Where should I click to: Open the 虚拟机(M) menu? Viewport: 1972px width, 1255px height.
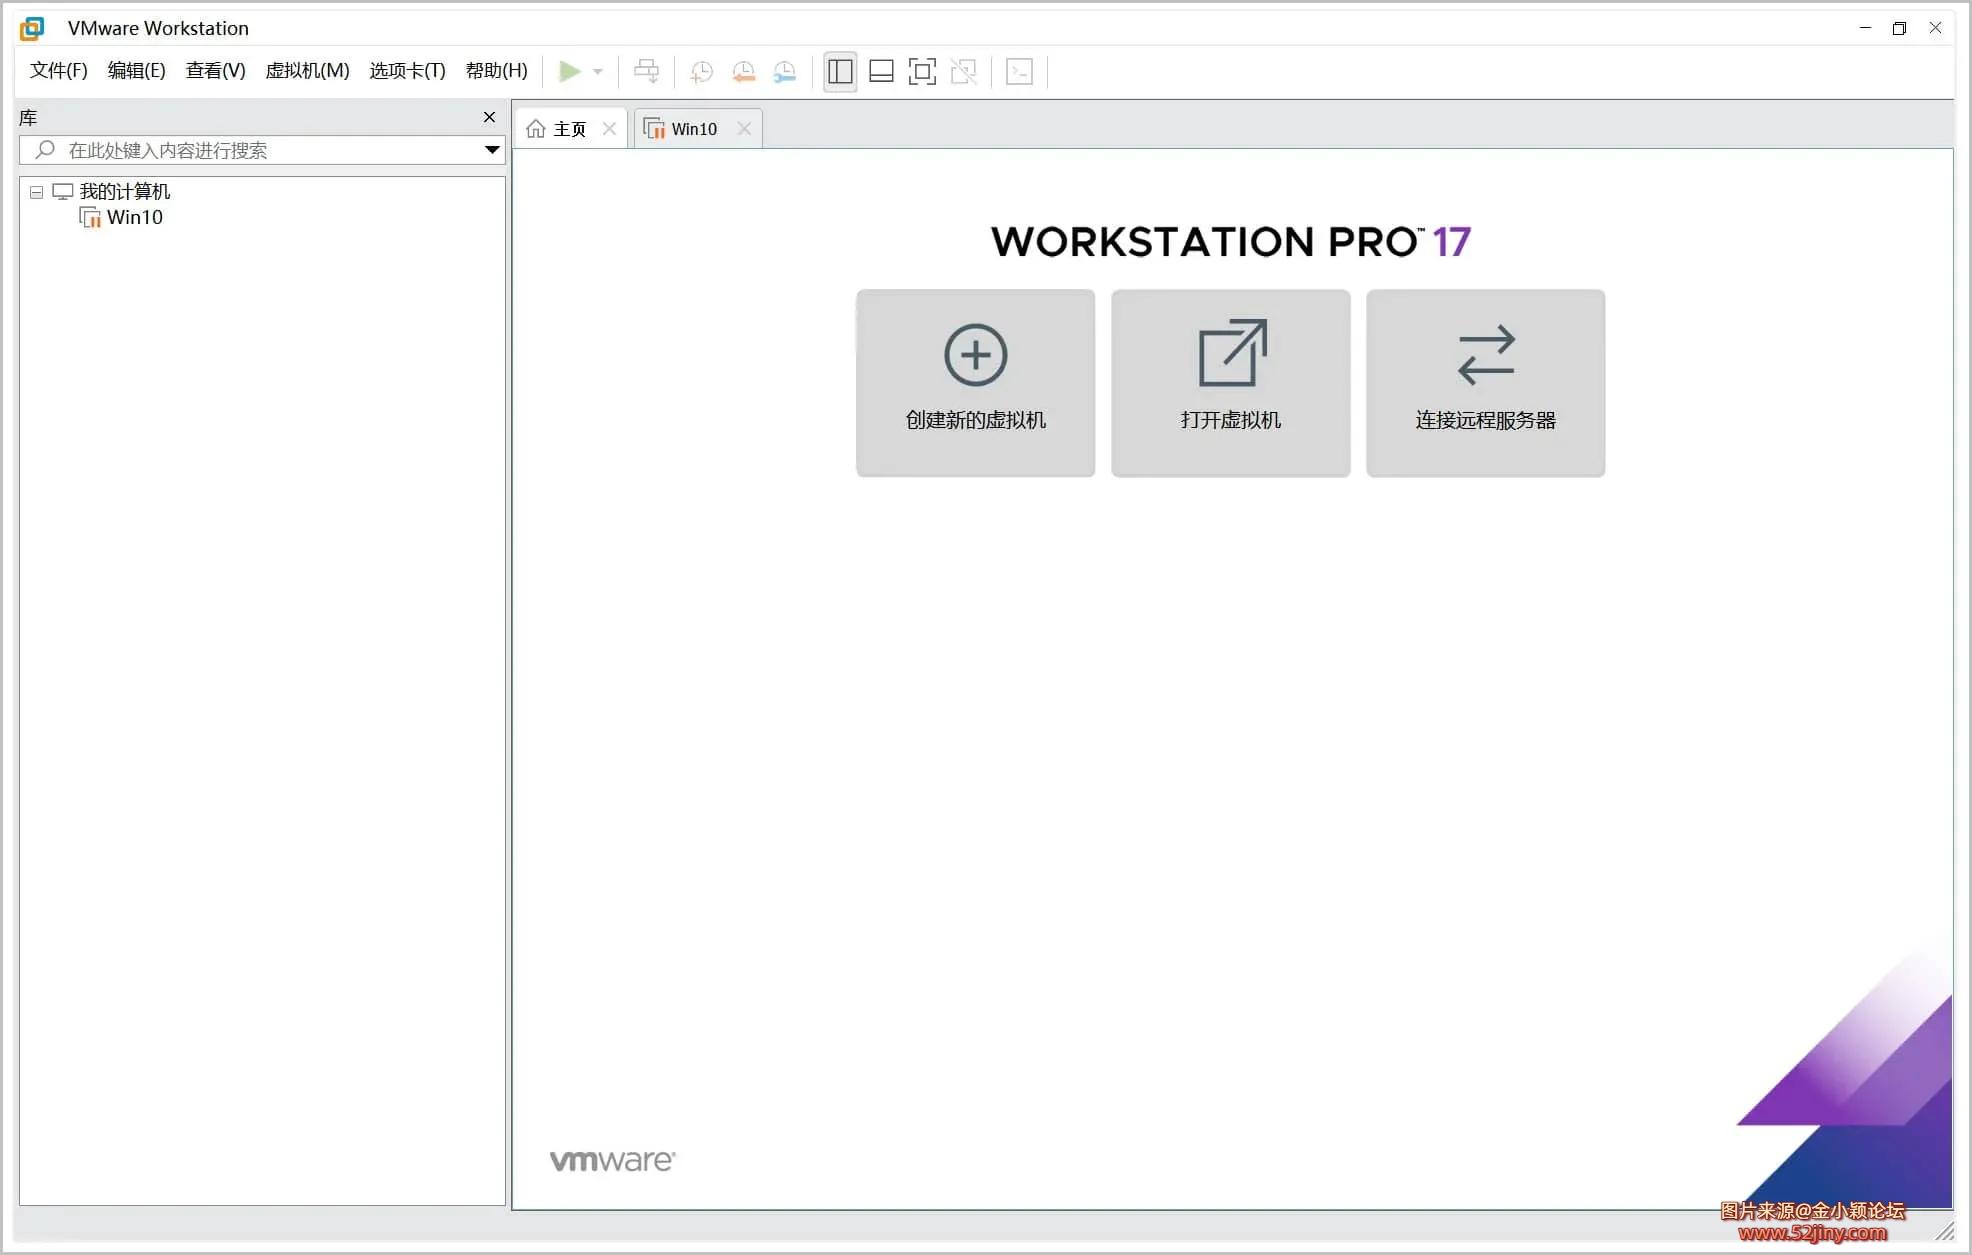click(307, 71)
